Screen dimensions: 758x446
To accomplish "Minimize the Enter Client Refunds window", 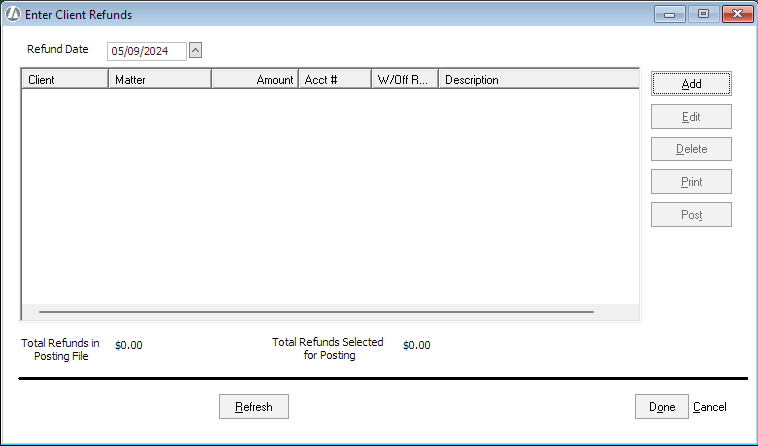I will pos(670,14).
